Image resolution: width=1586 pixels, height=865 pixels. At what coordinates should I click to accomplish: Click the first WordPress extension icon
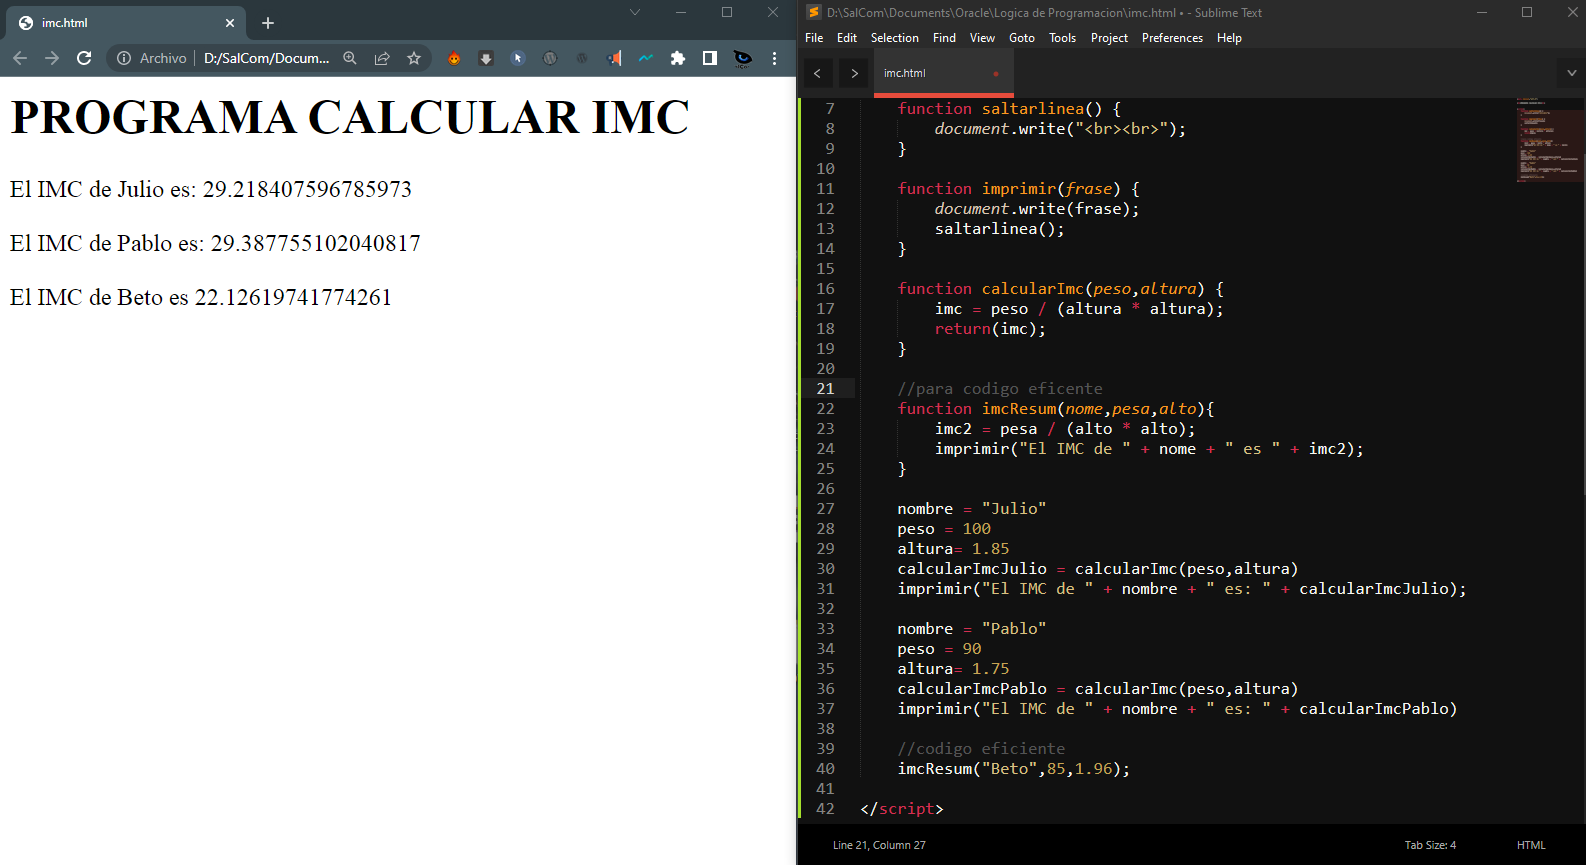click(550, 58)
